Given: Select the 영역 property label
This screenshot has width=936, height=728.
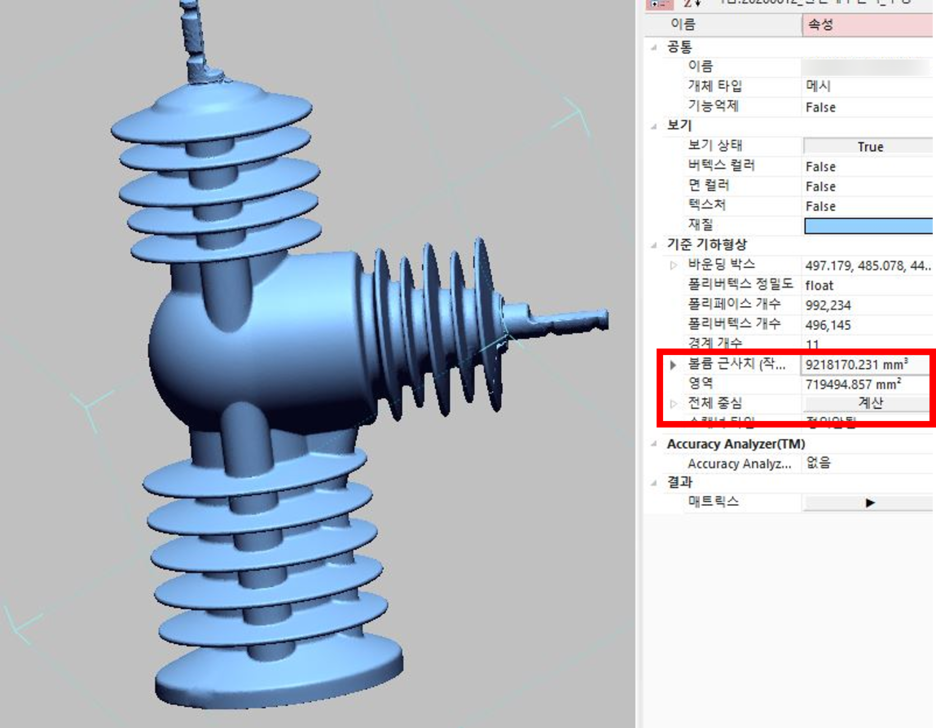Looking at the screenshot, I should pos(700,383).
